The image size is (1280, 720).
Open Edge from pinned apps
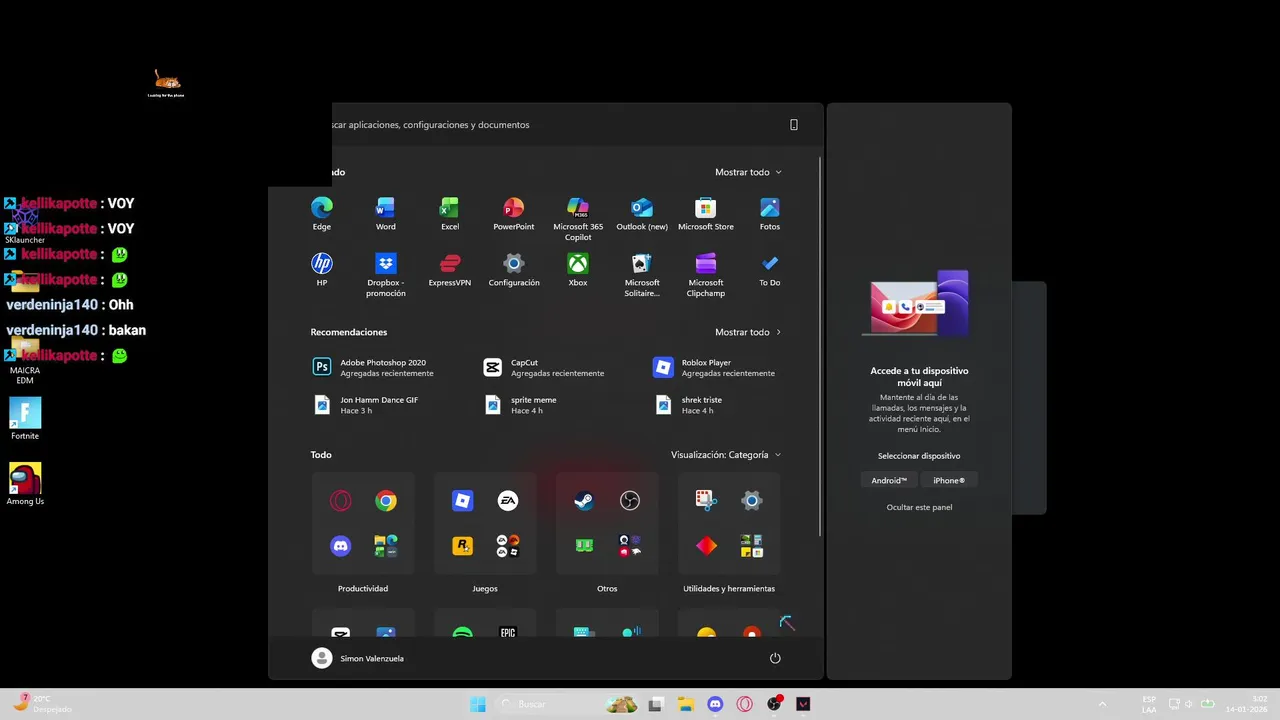tap(321, 214)
